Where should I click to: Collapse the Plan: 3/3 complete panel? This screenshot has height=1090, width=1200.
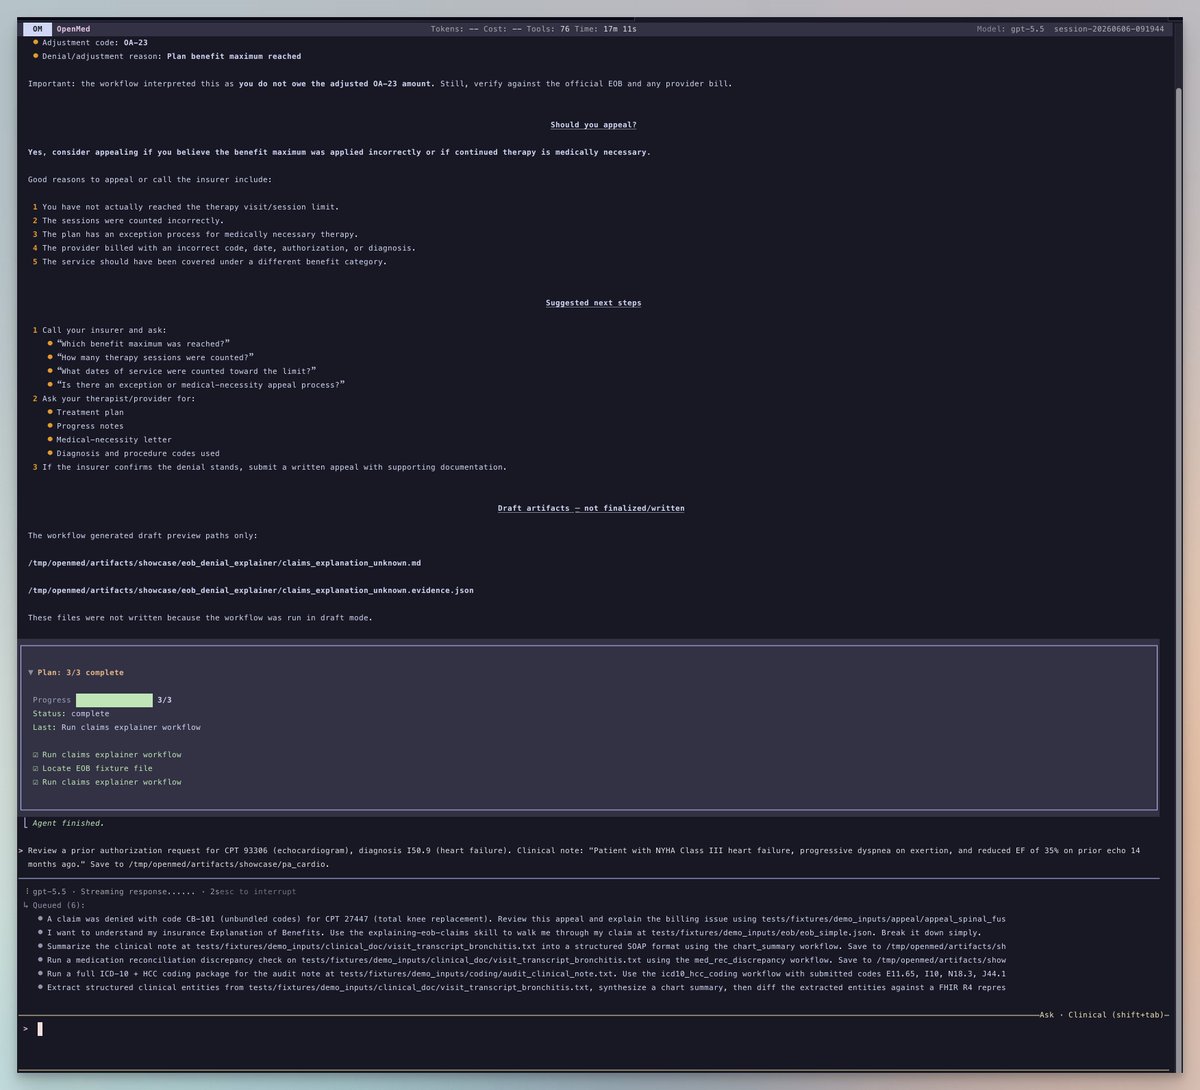(30, 673)
